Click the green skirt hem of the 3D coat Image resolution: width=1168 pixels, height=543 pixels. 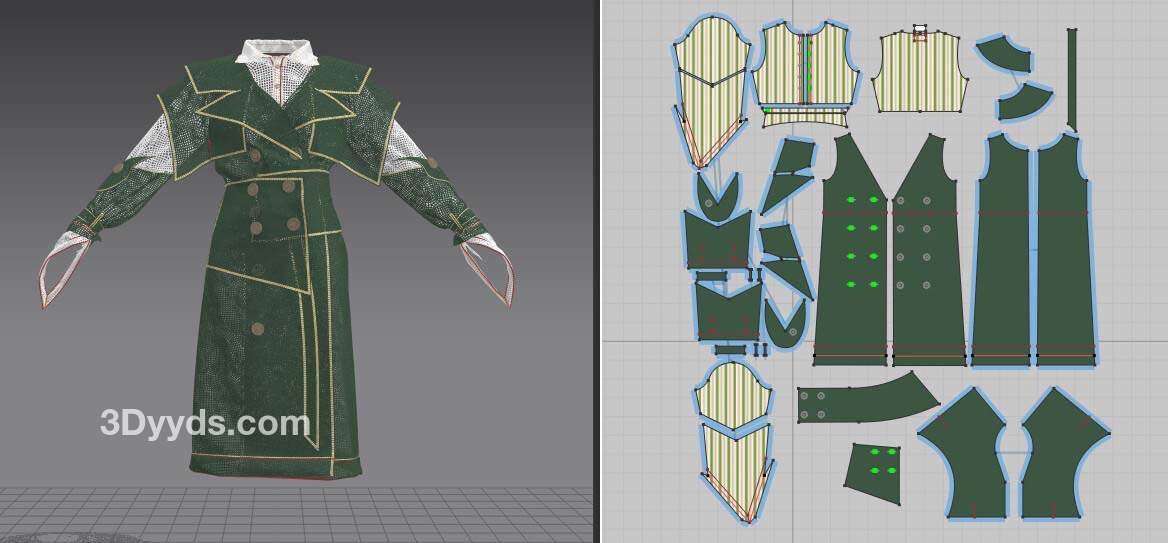(x=262, y=462)
